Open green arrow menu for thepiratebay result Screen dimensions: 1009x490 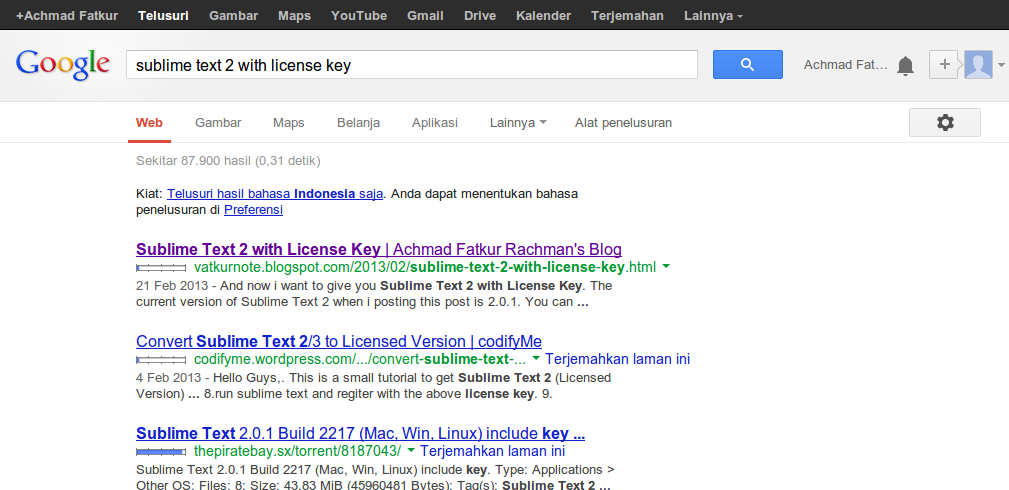click(411, 450)
